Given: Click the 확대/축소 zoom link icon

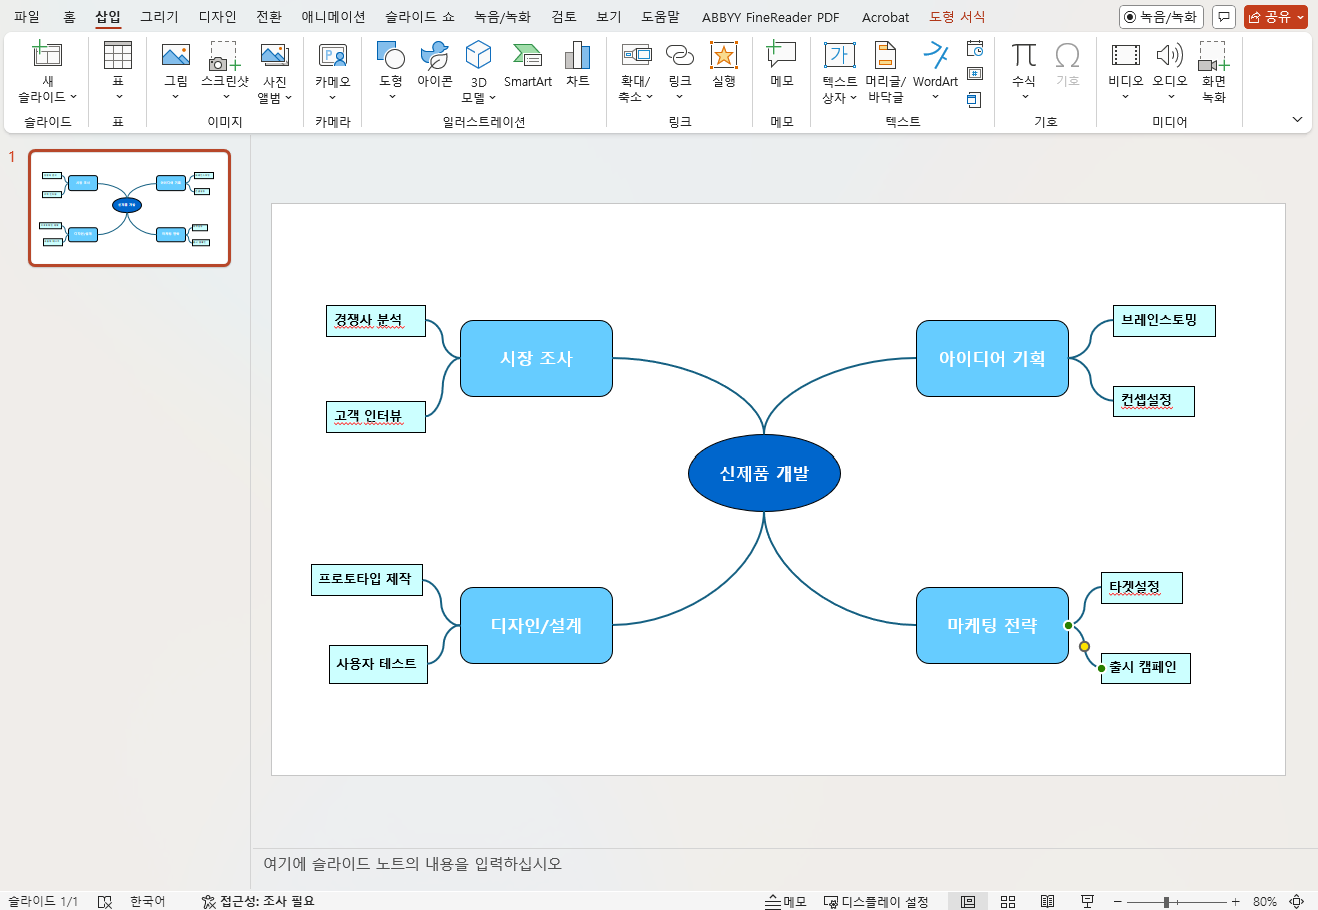Looking at the screenshot, I should [x=636, y=56].
